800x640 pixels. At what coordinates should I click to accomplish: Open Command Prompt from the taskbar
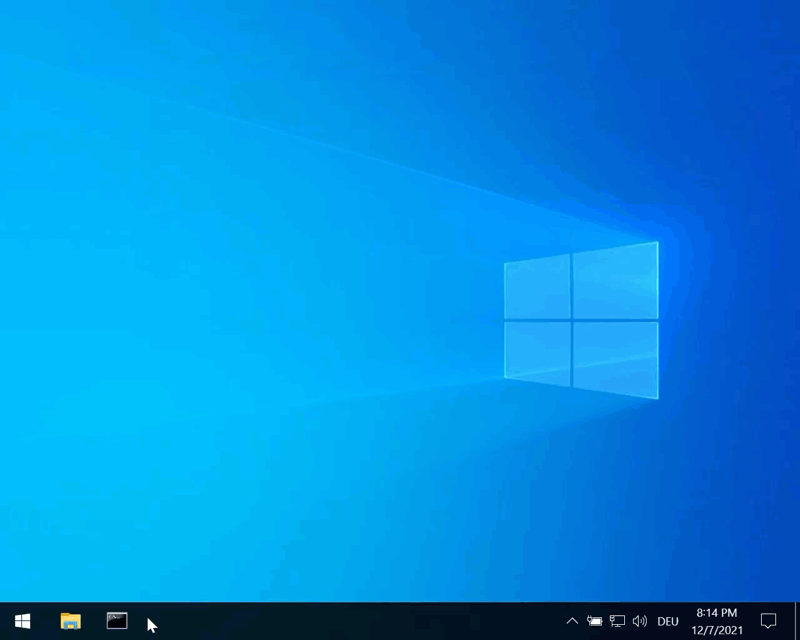click(117, 621)
